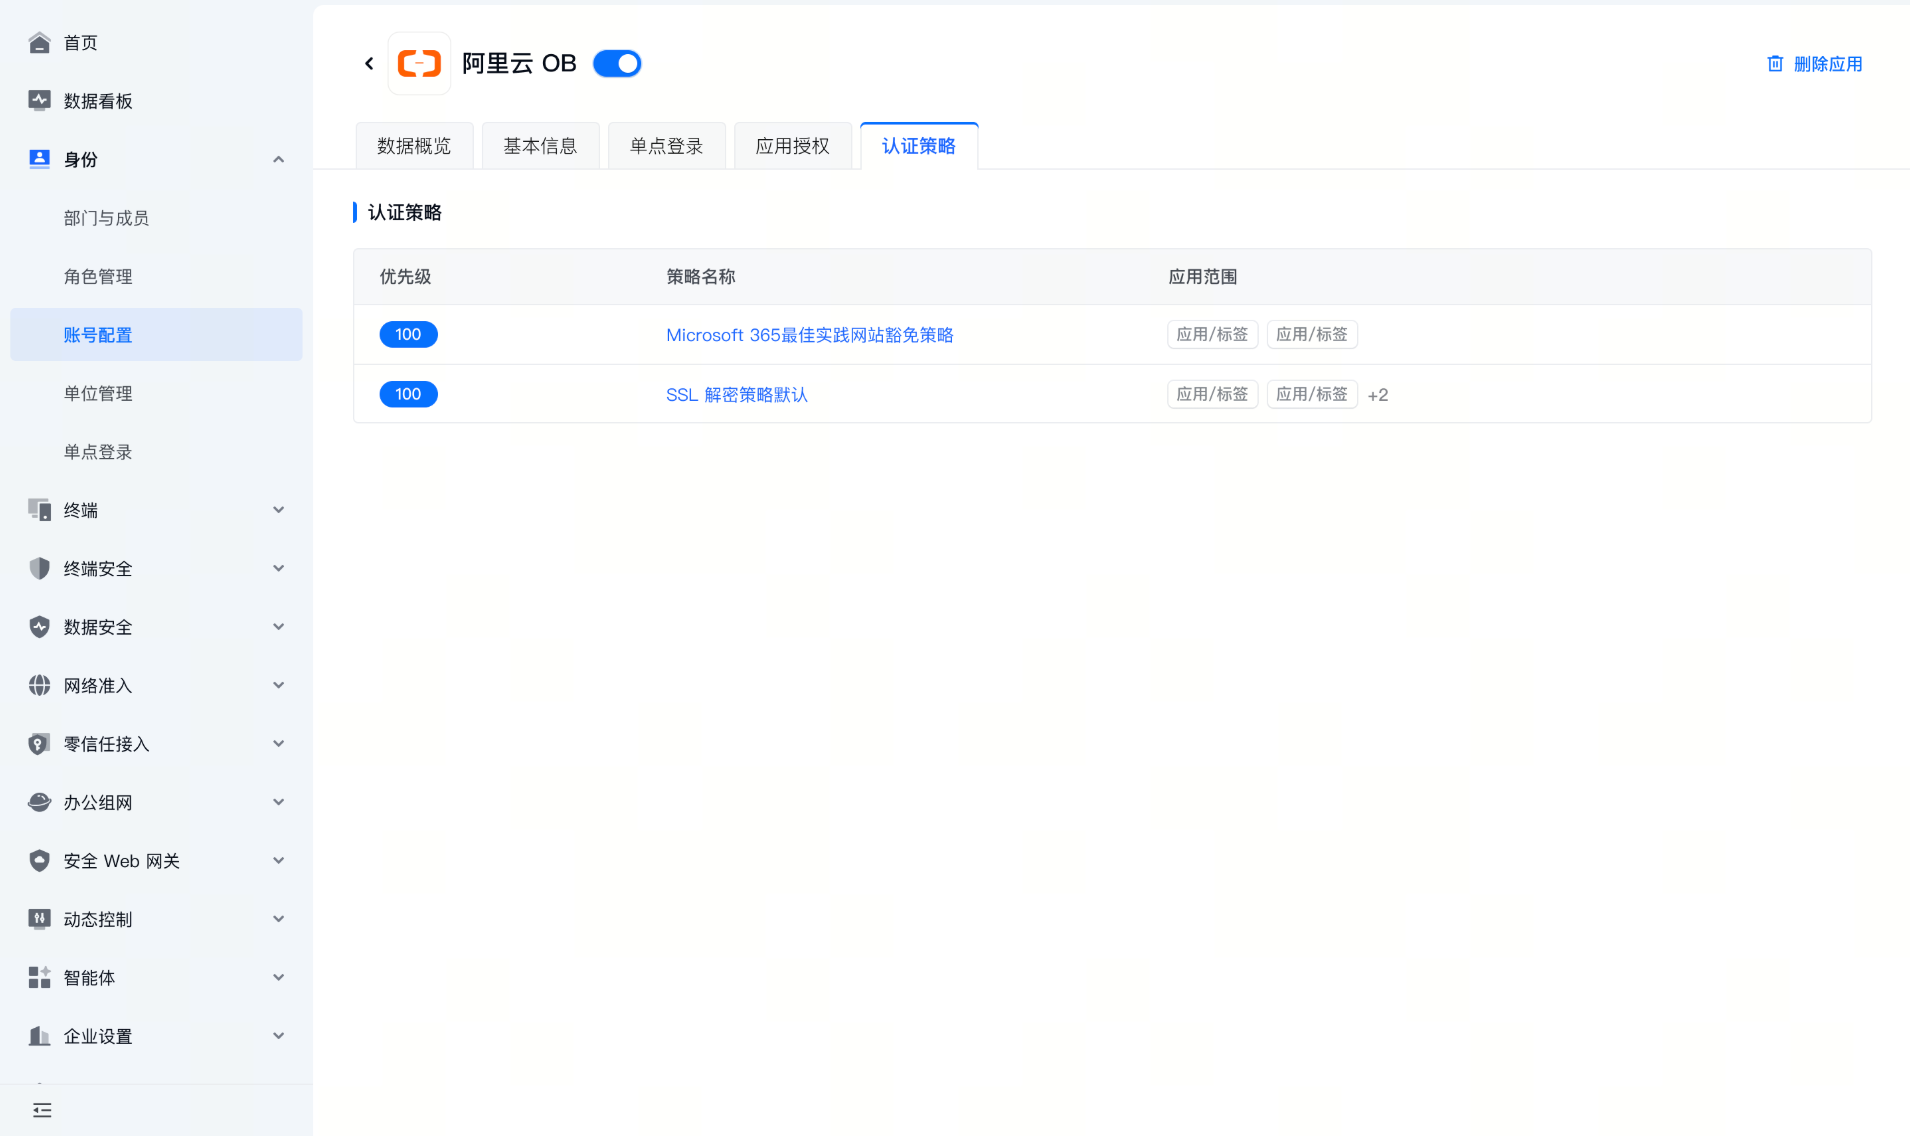1910x1136 pixels.
Task: Click the 阿里云 OB app logo
Action: [419, 63]
